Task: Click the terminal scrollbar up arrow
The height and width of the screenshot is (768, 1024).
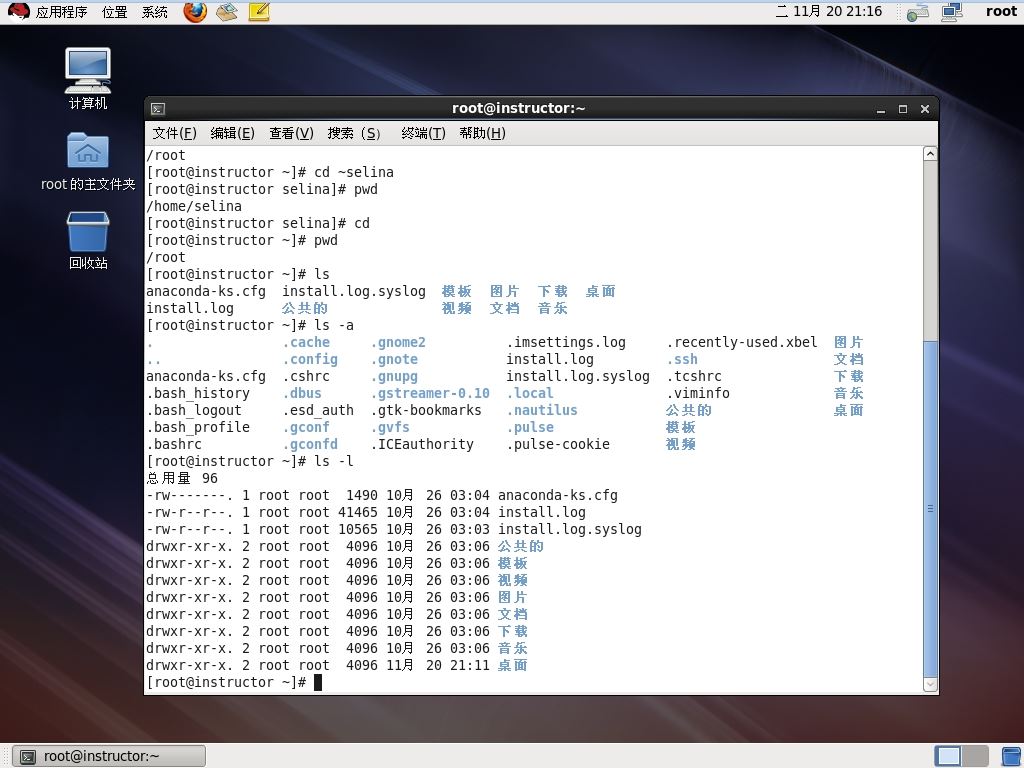Action: 931,154
